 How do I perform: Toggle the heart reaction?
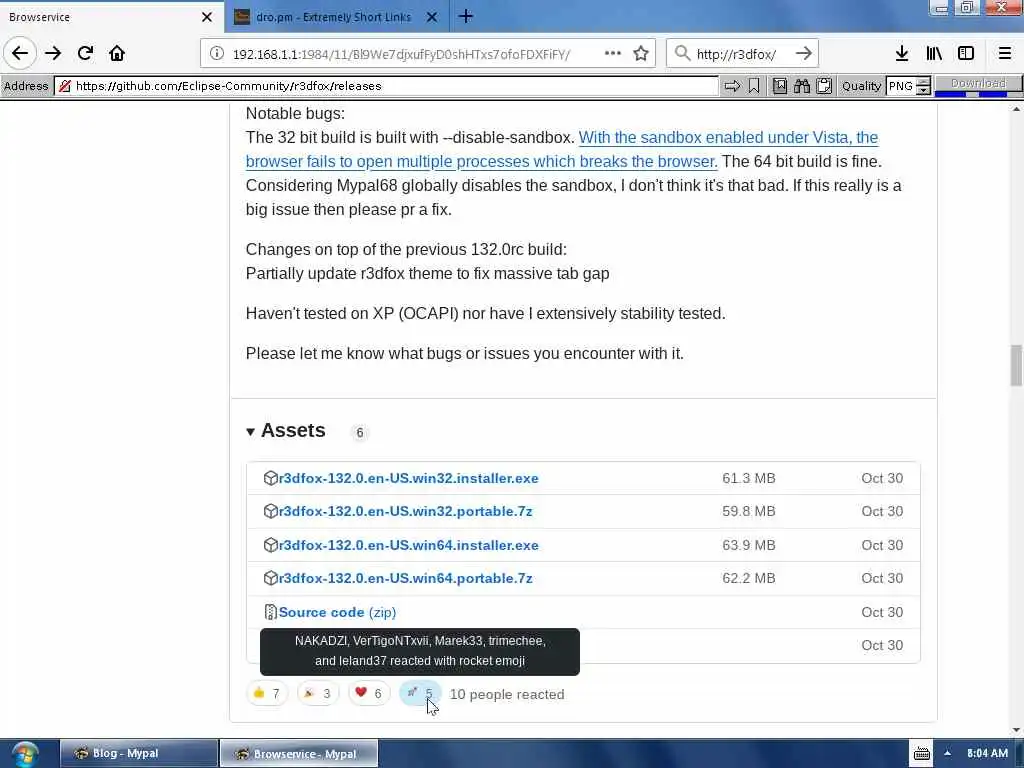click(x=368, y=694)
